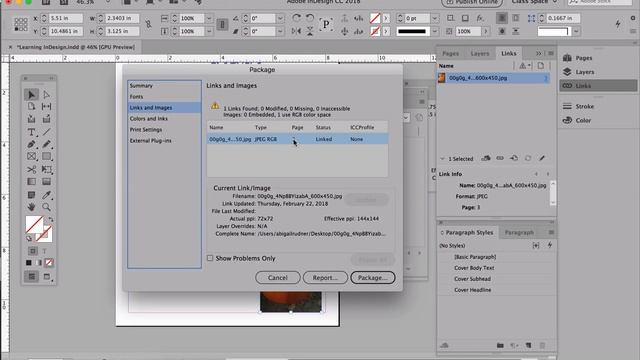Image resolution: width=640 pixels, height=360 pixels.
Task: Select the Eyedropper tool
Action: pyautogui.click(x=47, y=195)
